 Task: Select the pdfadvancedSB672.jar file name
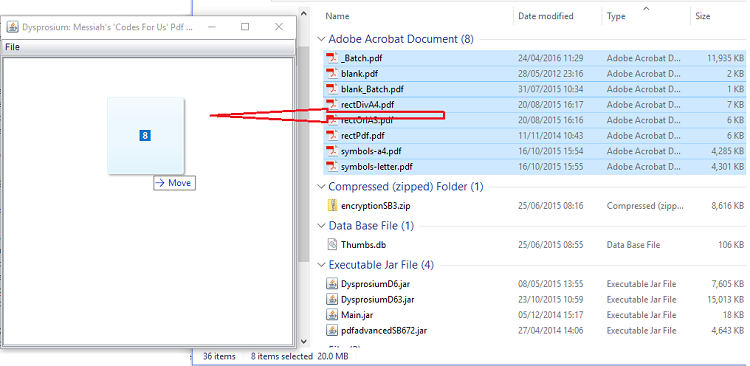[x=384, y=330]
